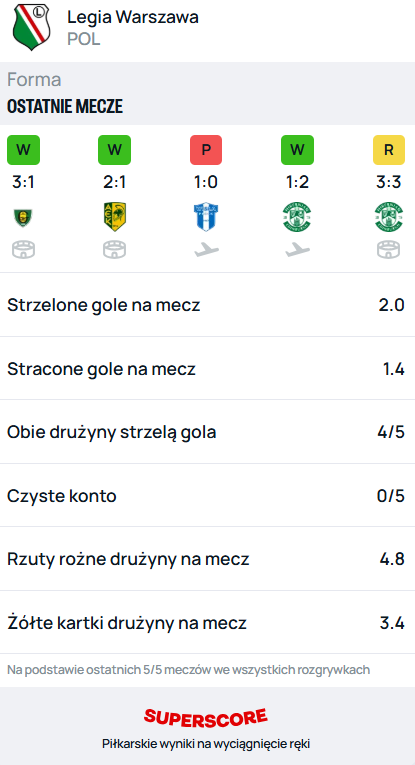This screenshot has width=415, height=765.
Task: Click the Hibernian crest under 1:2 result
Action: click(x=297, y=217)
